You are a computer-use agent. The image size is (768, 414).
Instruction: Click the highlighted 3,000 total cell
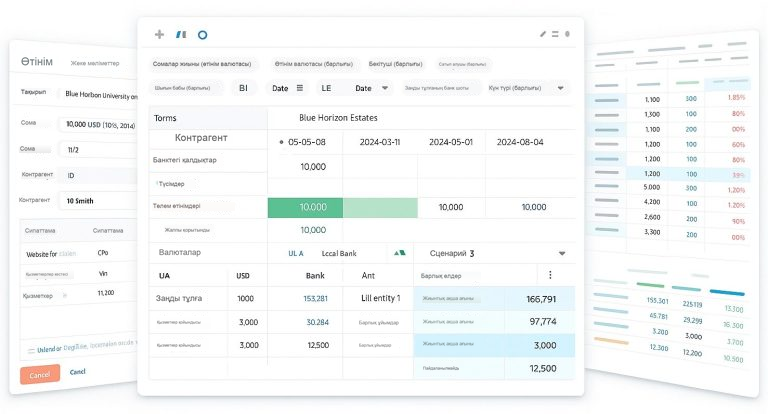coord(545,345)
